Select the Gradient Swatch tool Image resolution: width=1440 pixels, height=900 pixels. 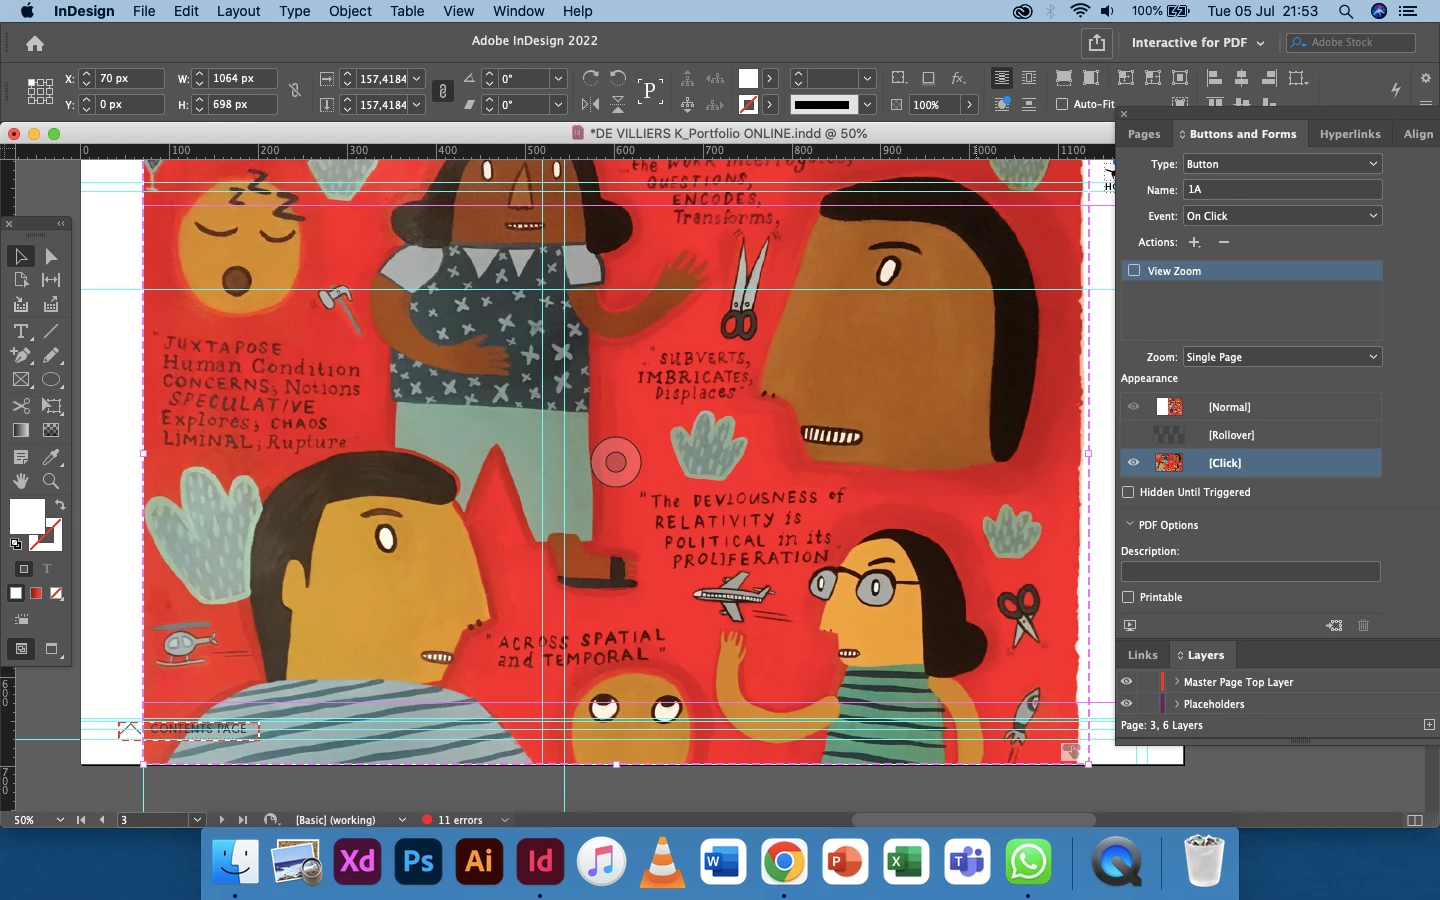pyautogui.click(x=21, y=430)
